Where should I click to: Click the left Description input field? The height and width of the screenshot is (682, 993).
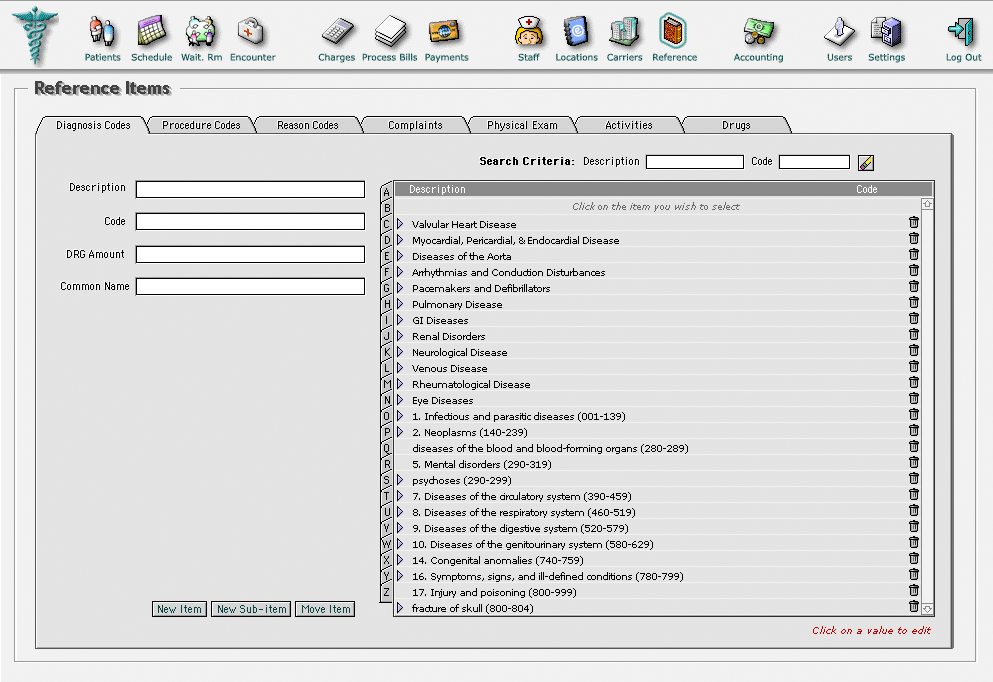pos(250,189)
